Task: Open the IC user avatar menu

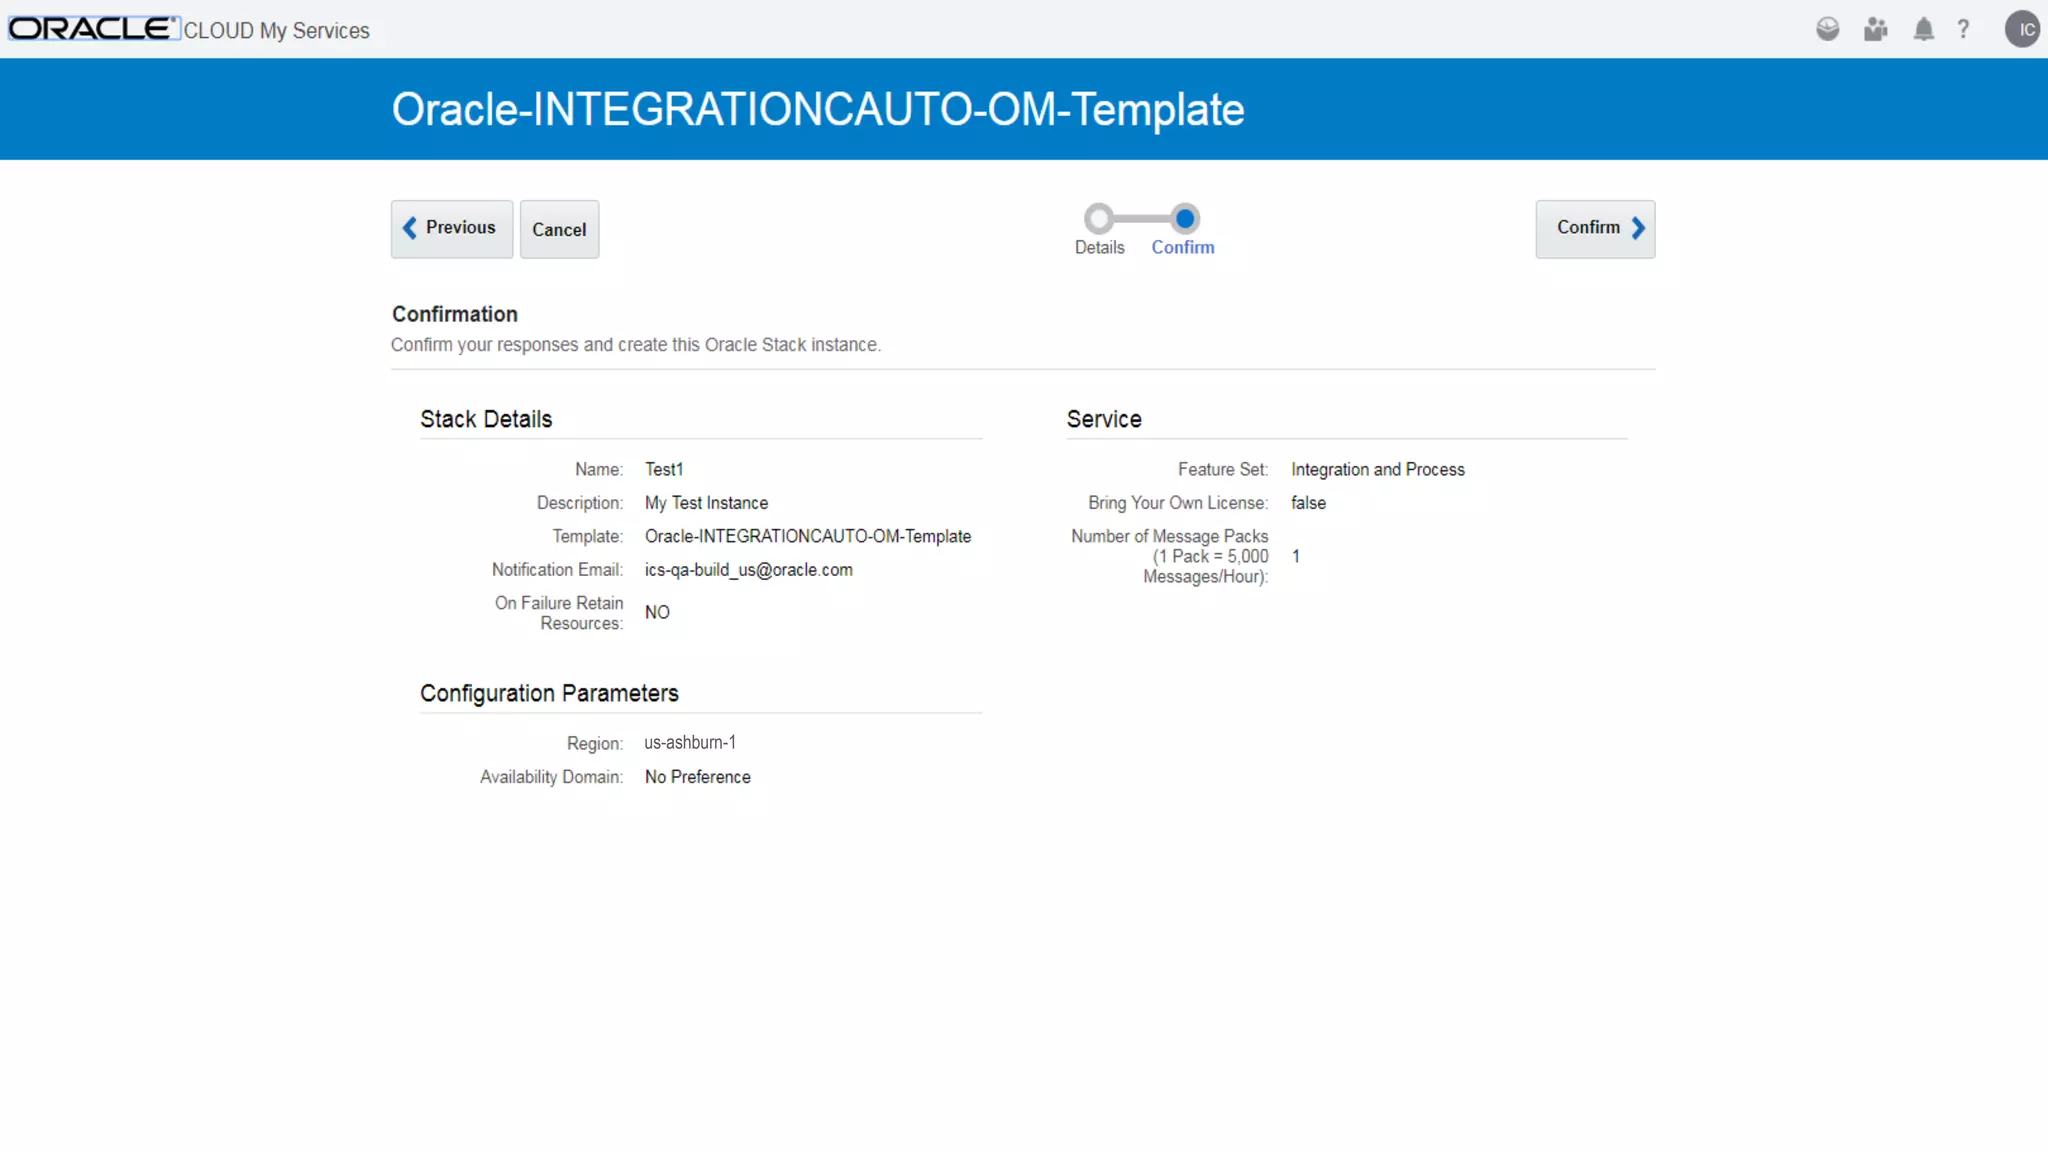Action: click(x=2022, y=29)
